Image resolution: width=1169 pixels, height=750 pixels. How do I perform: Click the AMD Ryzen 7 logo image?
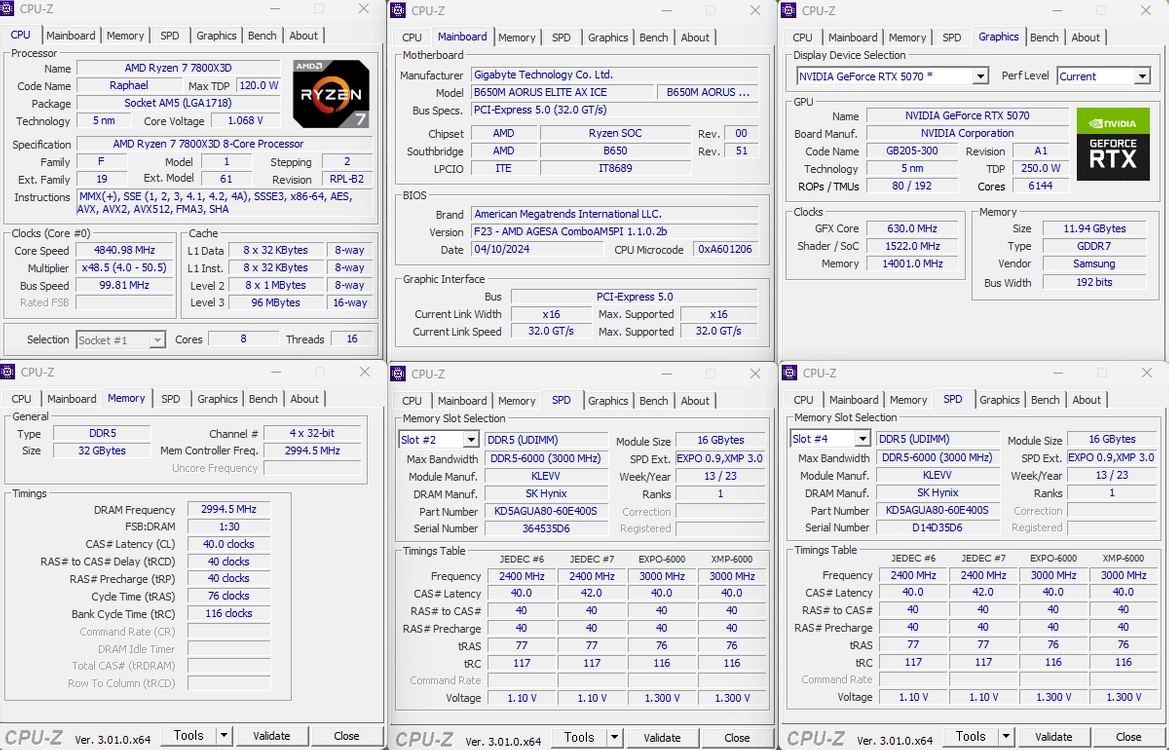[x=331, y=93]
